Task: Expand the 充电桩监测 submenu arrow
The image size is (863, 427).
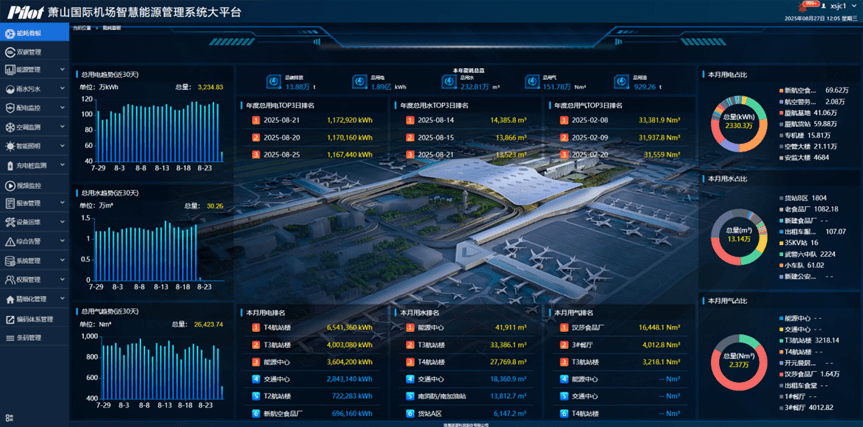Action: 62,165
